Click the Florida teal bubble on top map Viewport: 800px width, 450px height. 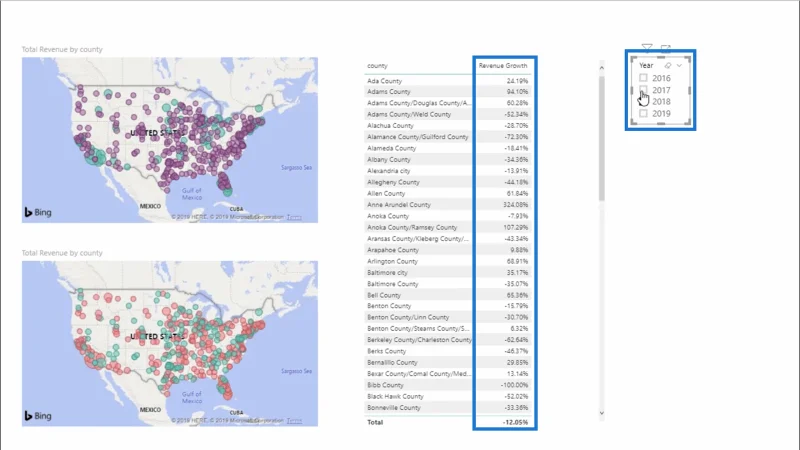pyautogui.click(x=228, y=192)
